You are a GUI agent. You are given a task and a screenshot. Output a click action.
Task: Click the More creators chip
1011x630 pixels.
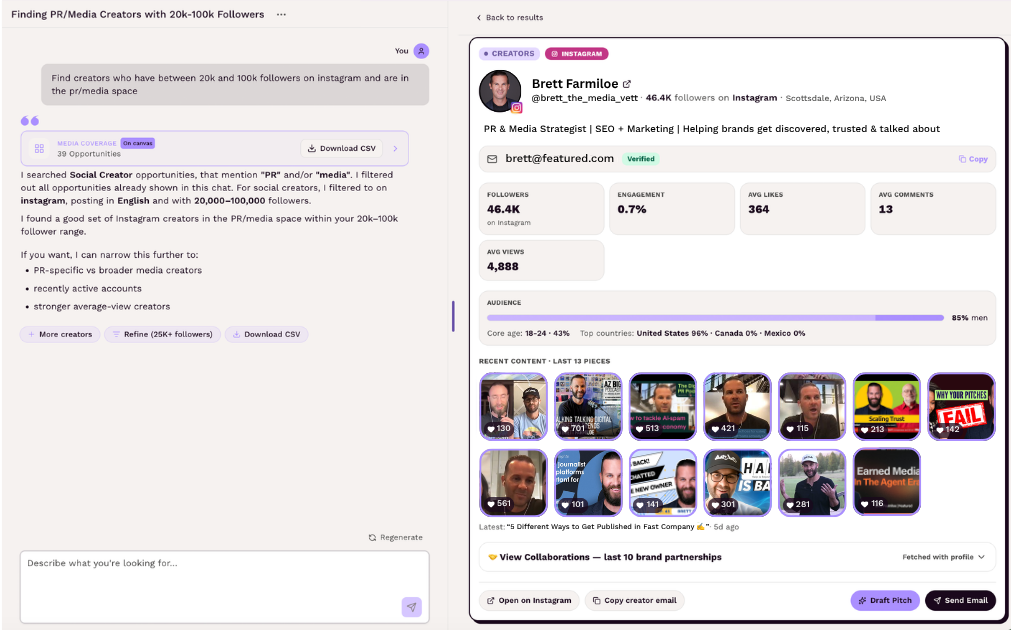(x=60, y=334)
